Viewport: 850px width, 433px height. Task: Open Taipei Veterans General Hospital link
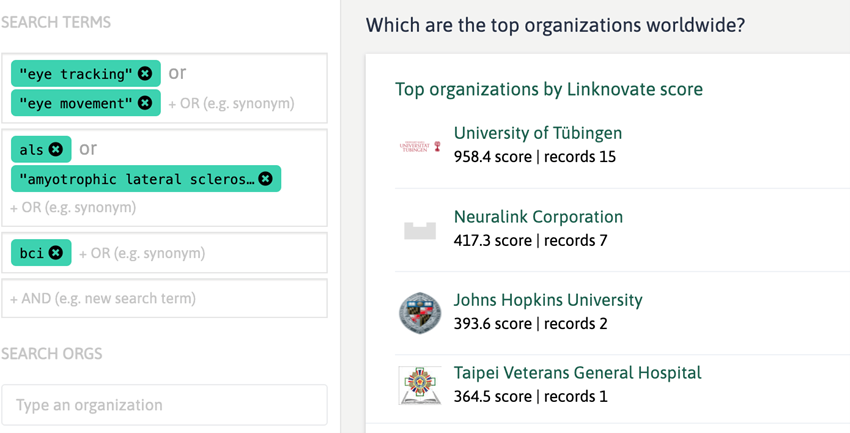577,373
